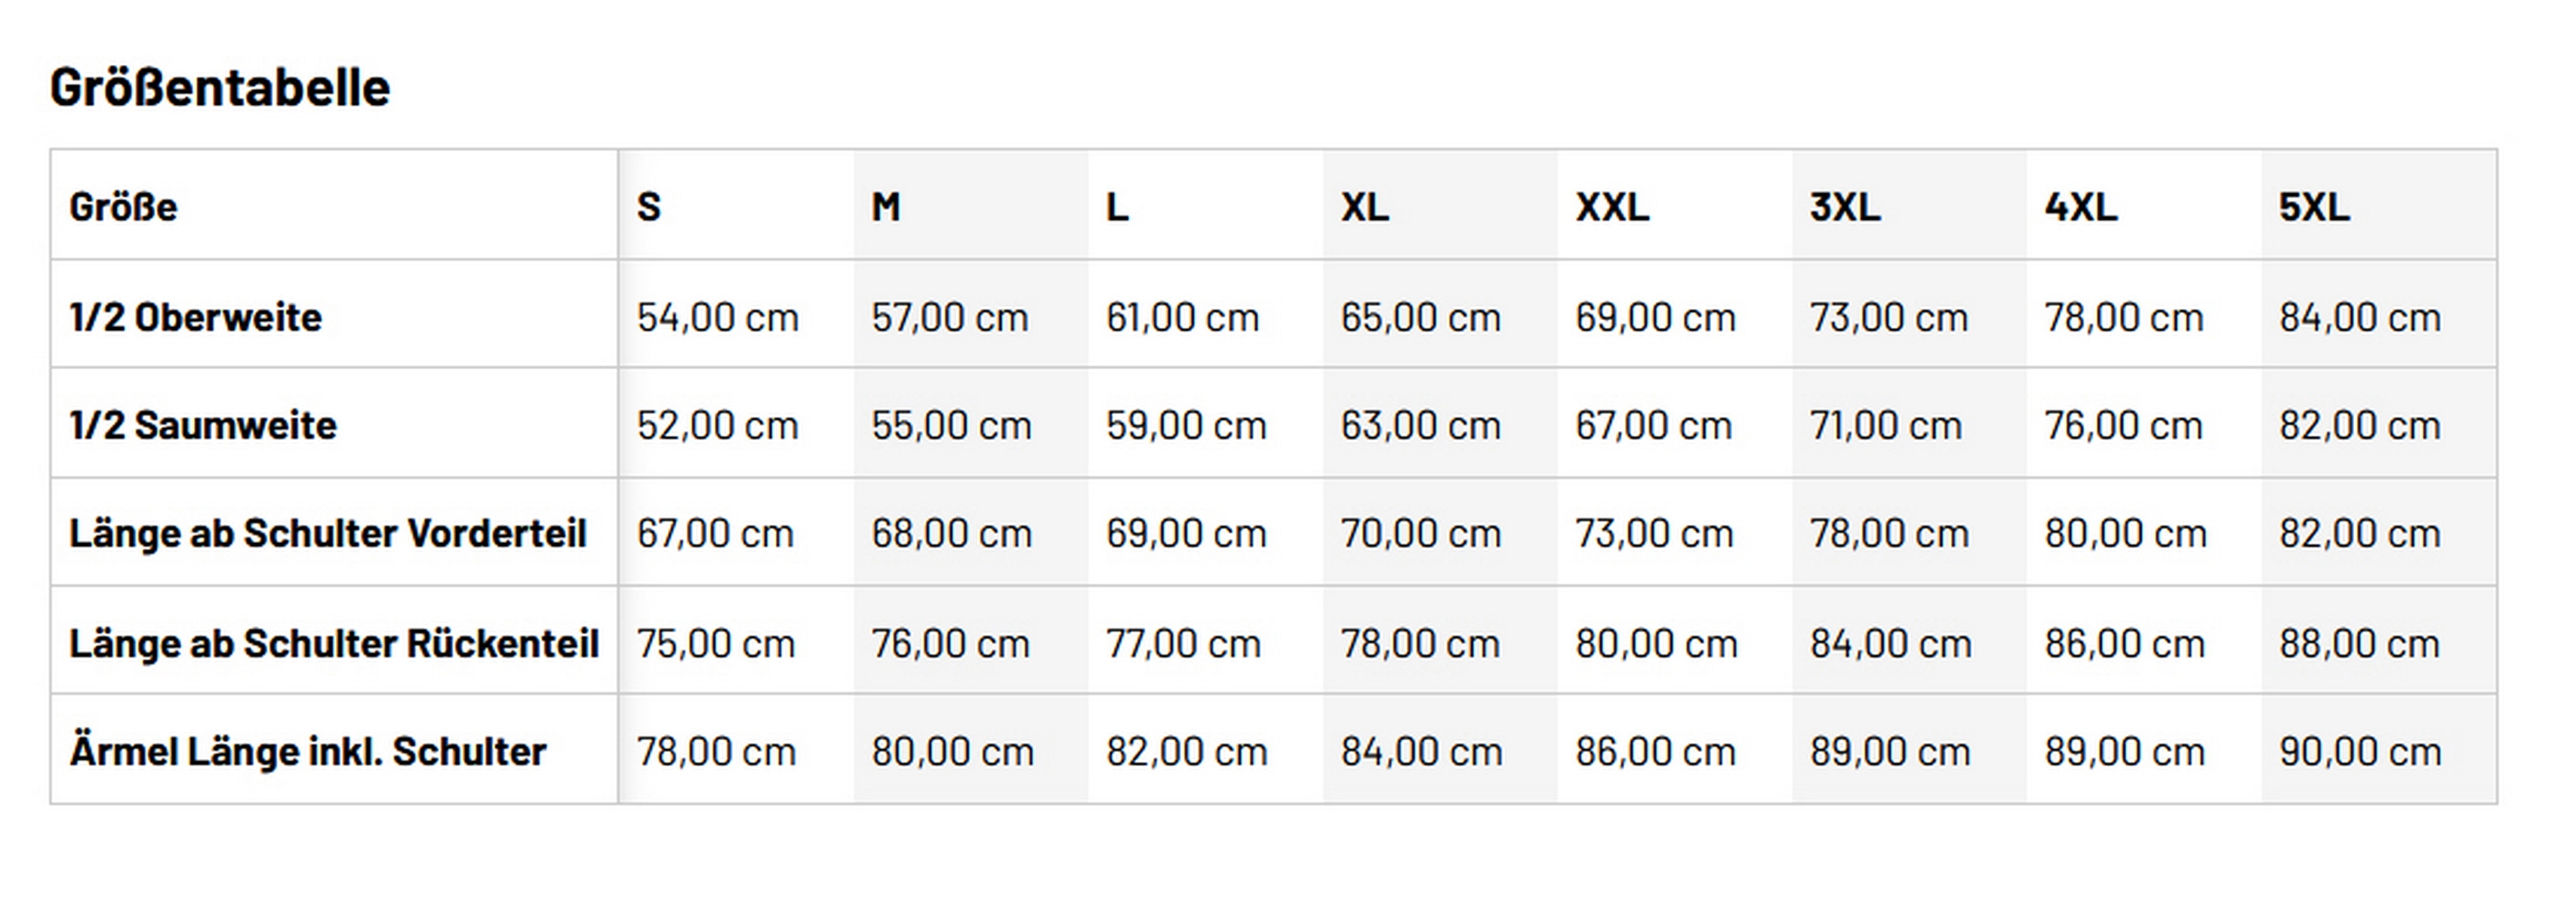Select the 63,00 cm Saumweite XL cell
The width and height of the screenshot is (2576, 906).
(1420, 425)
